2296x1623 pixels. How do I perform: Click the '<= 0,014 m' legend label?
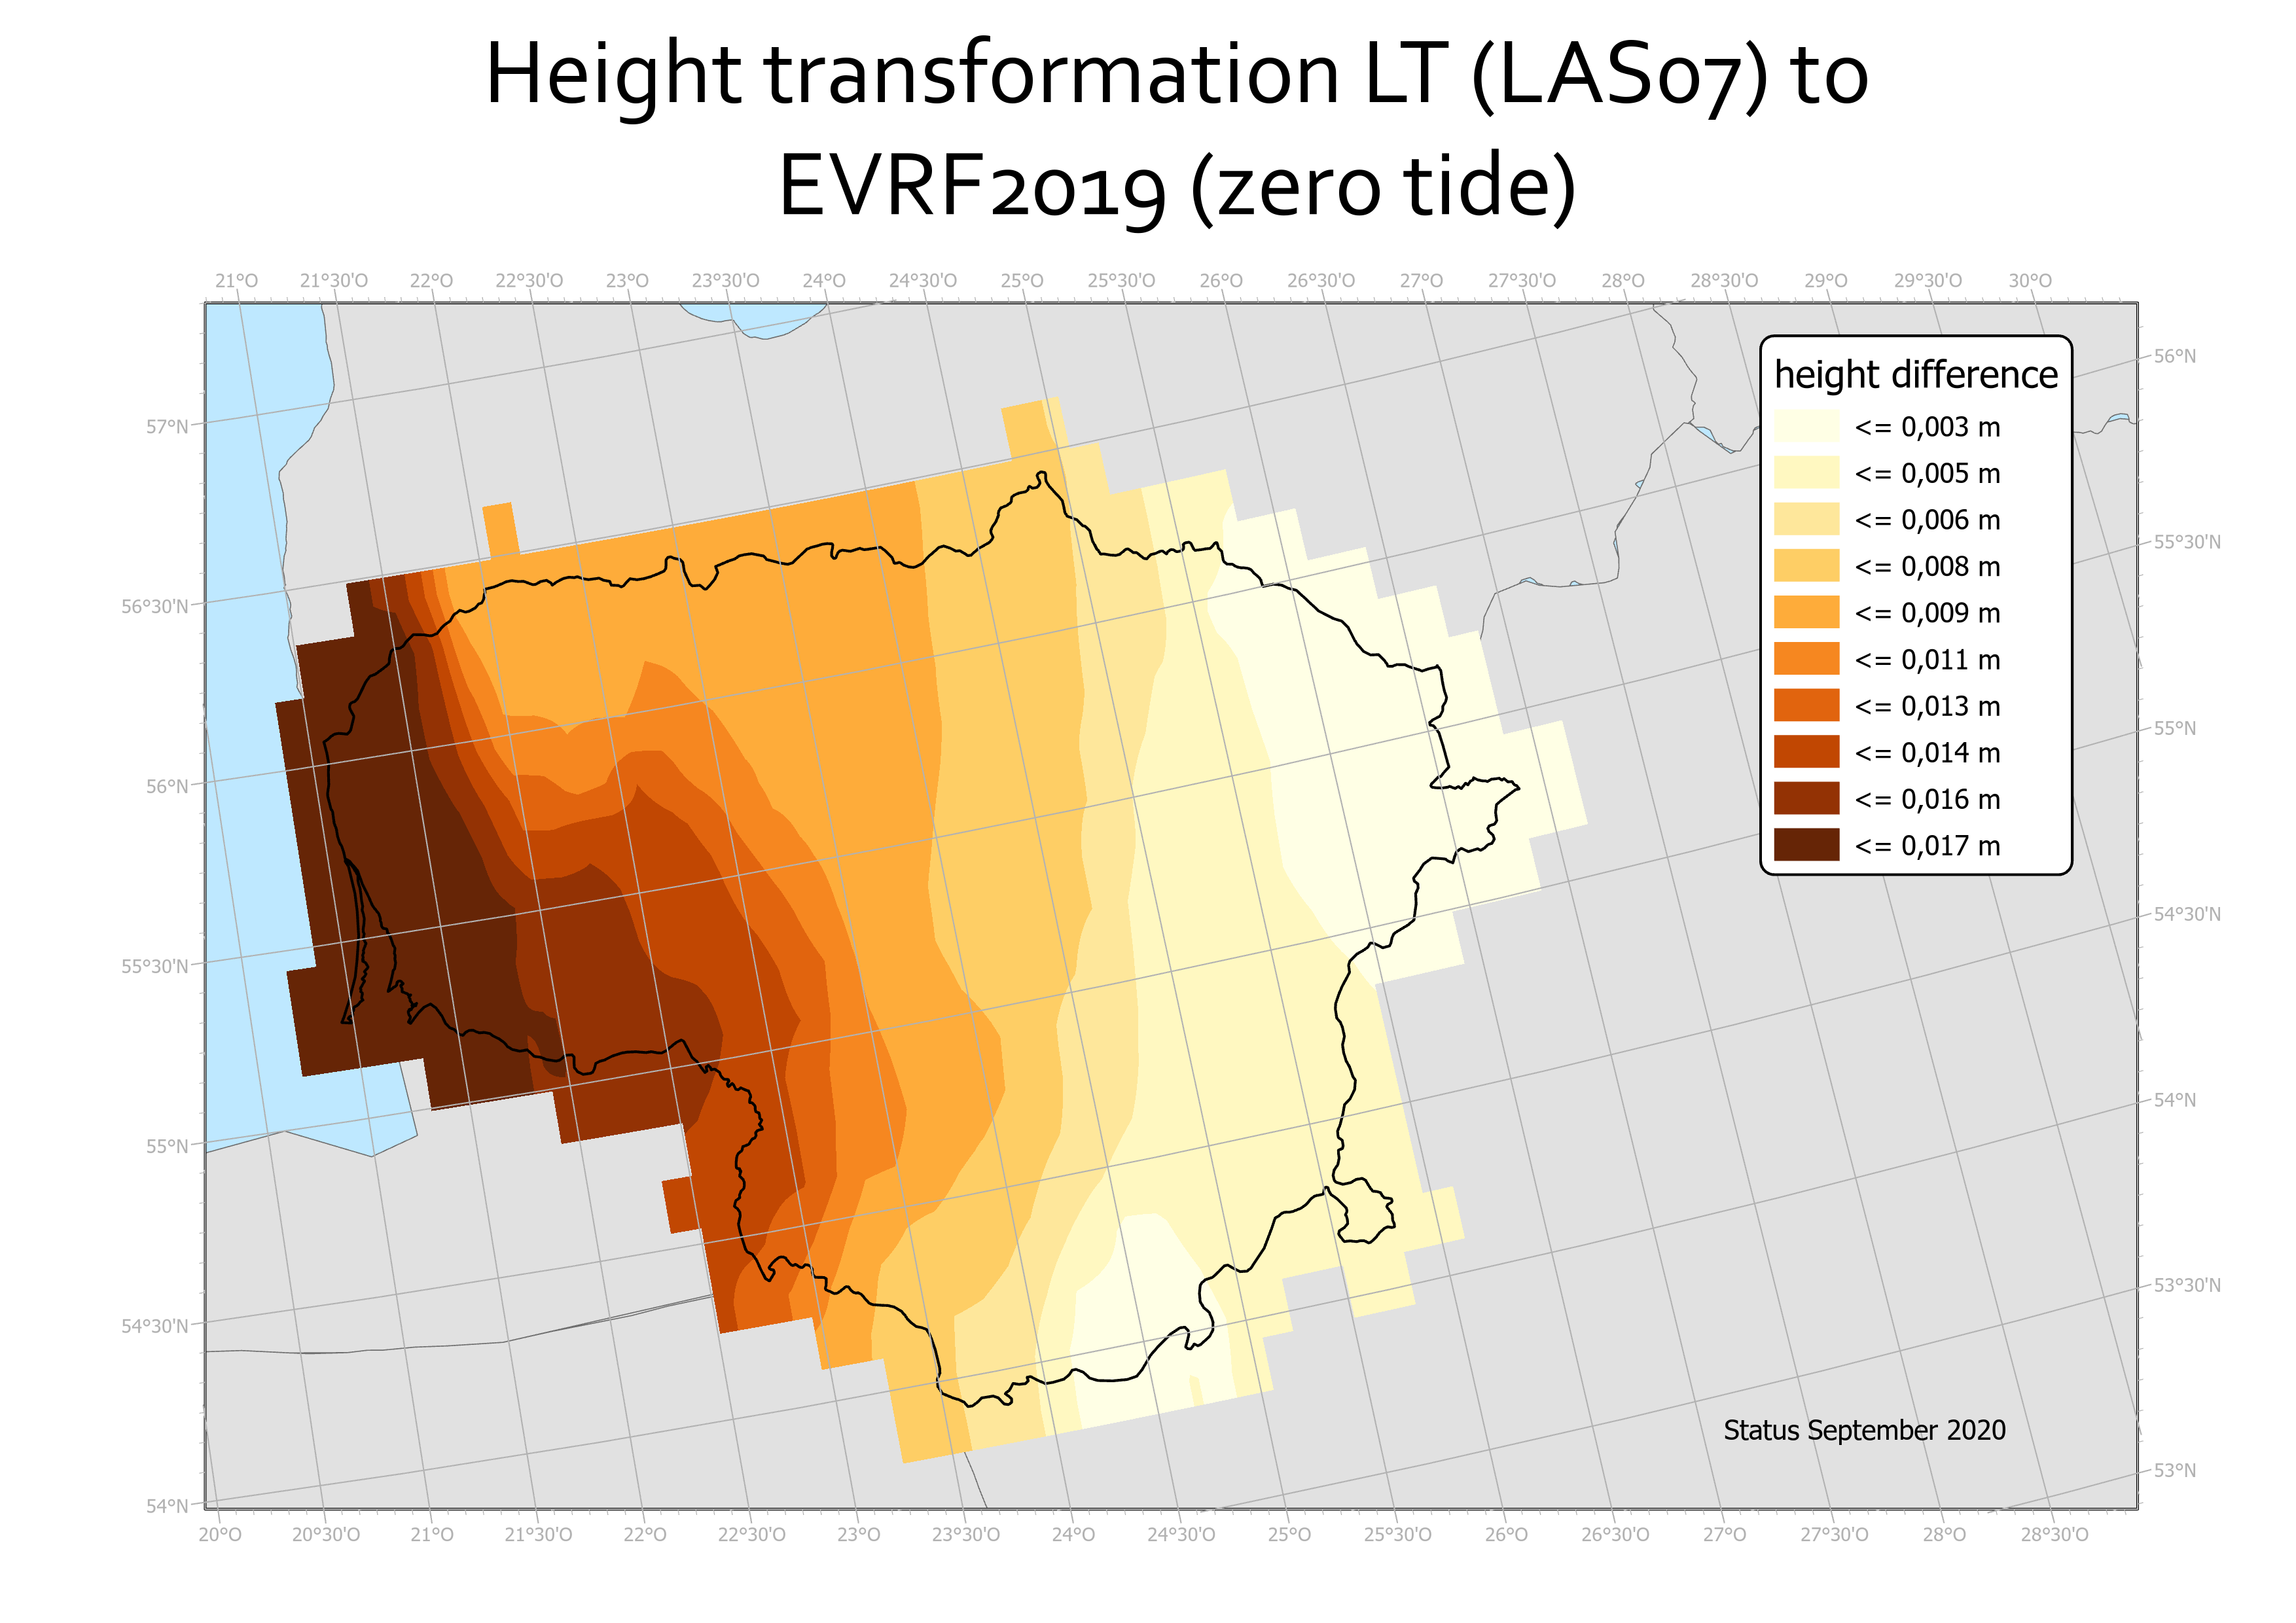(x=1927, y=752)
